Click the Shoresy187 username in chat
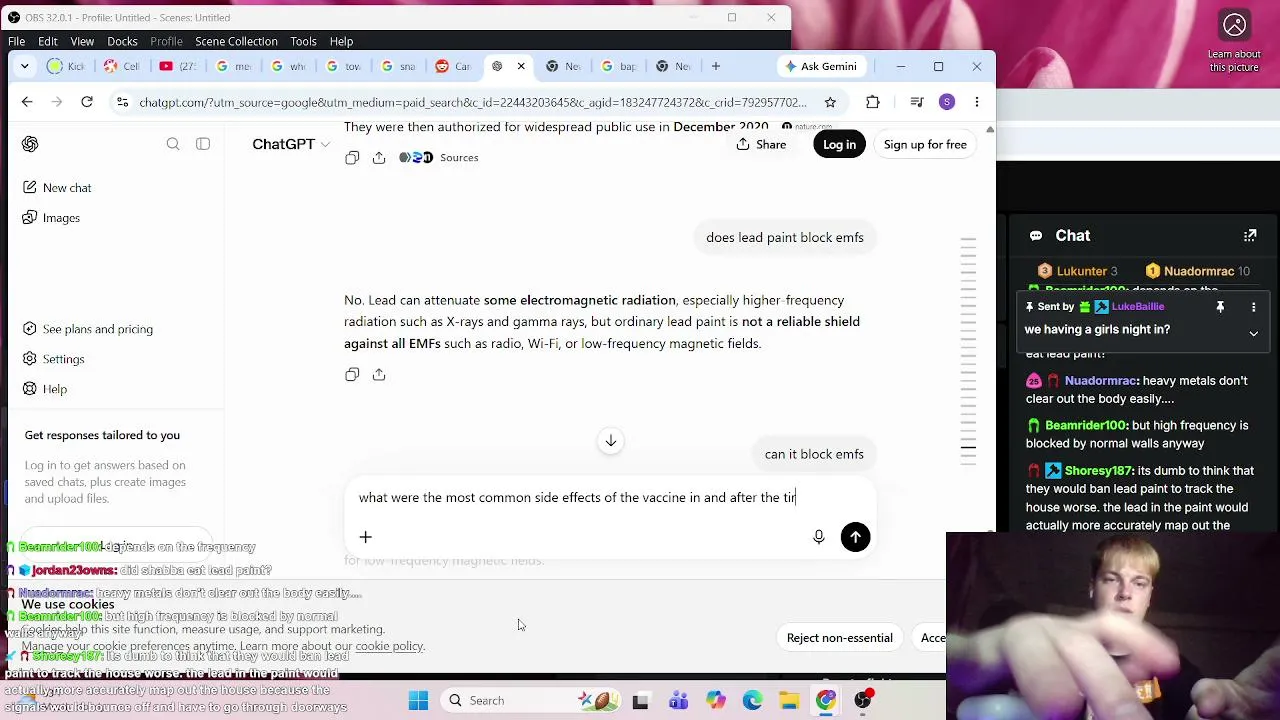Image resolution: width=1280 pixels, height=720 pixels. click(1098, 471)
